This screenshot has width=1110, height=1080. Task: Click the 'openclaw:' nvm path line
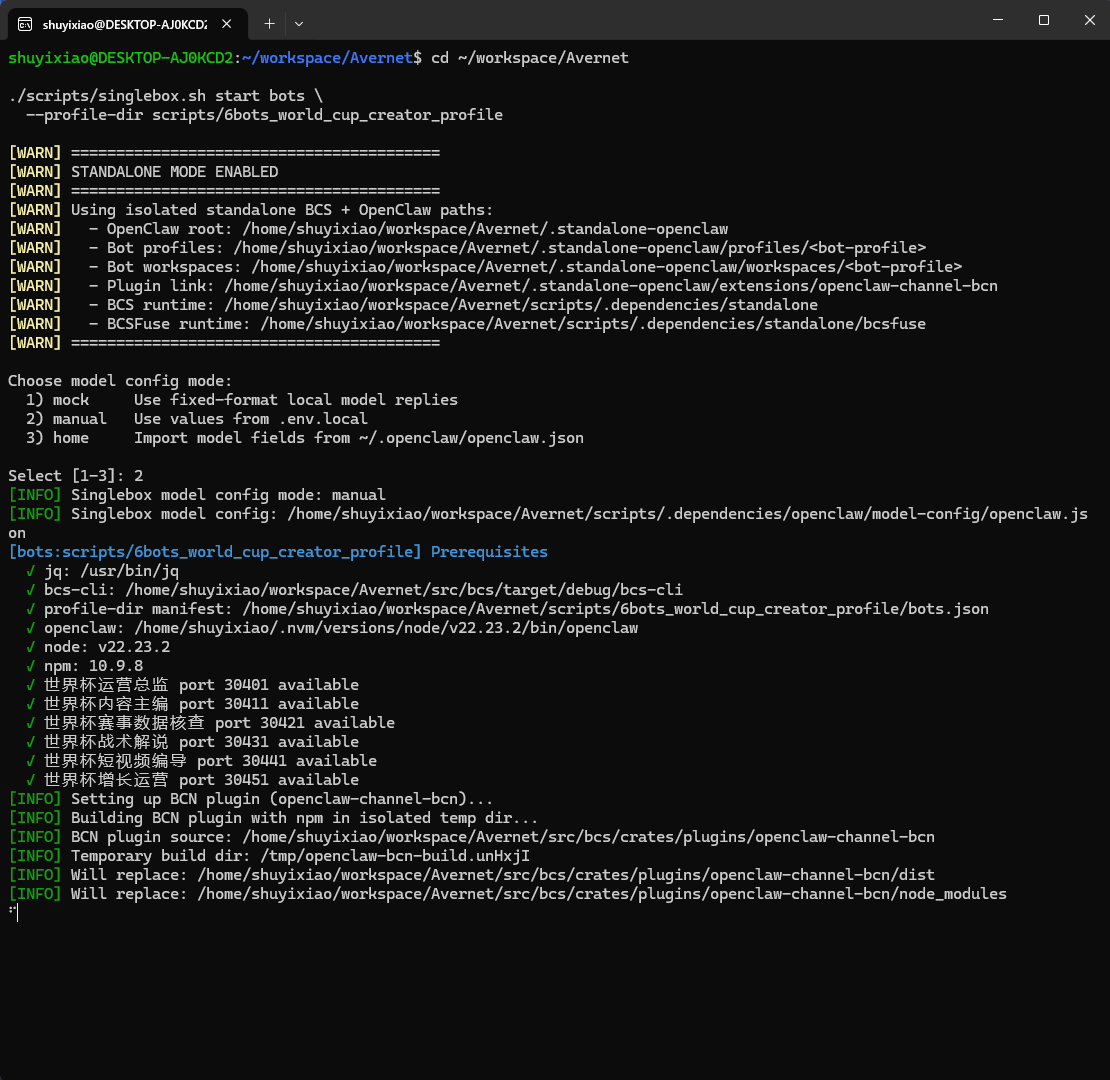click(332, 628)
